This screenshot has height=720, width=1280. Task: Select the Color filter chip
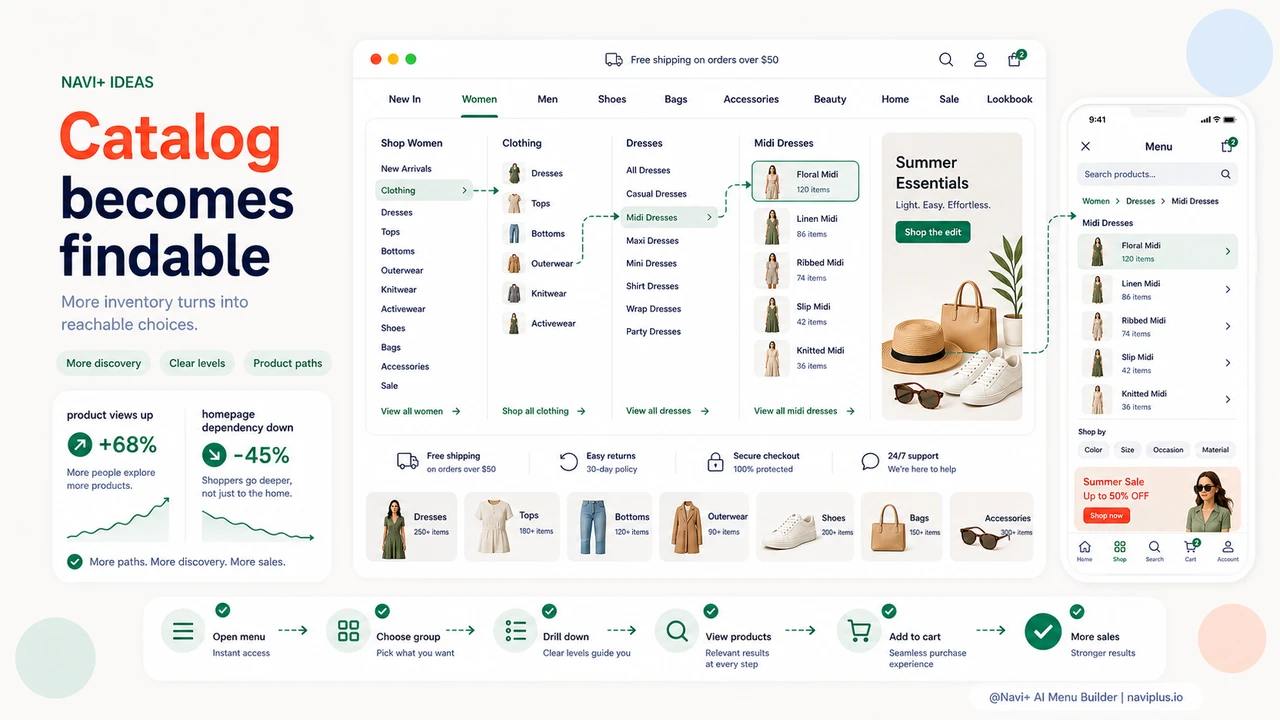1093,450
